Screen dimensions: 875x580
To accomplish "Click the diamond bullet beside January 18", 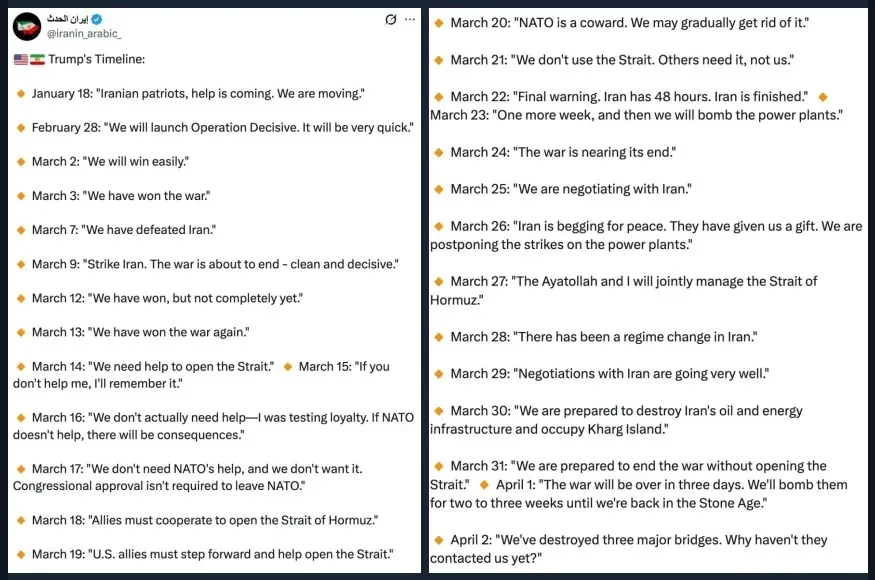I will pyautogui.click(x=20, y=94).
